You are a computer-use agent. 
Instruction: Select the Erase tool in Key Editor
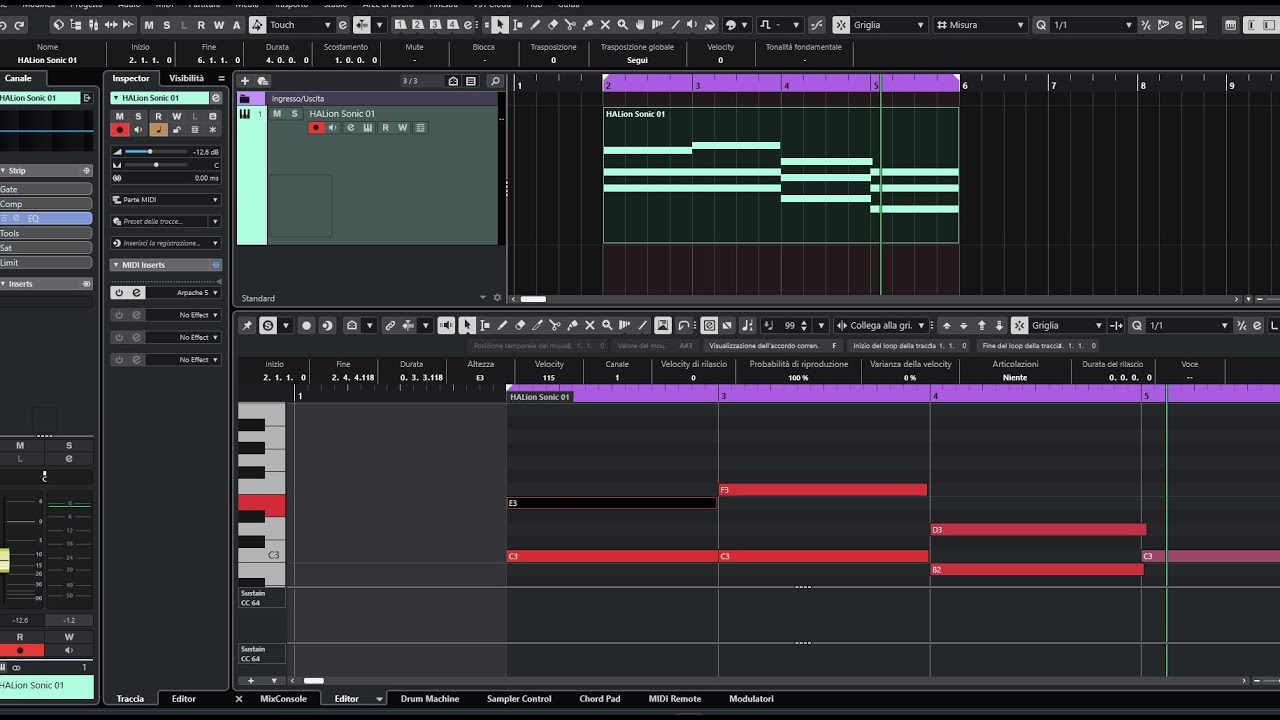point(520,325)
